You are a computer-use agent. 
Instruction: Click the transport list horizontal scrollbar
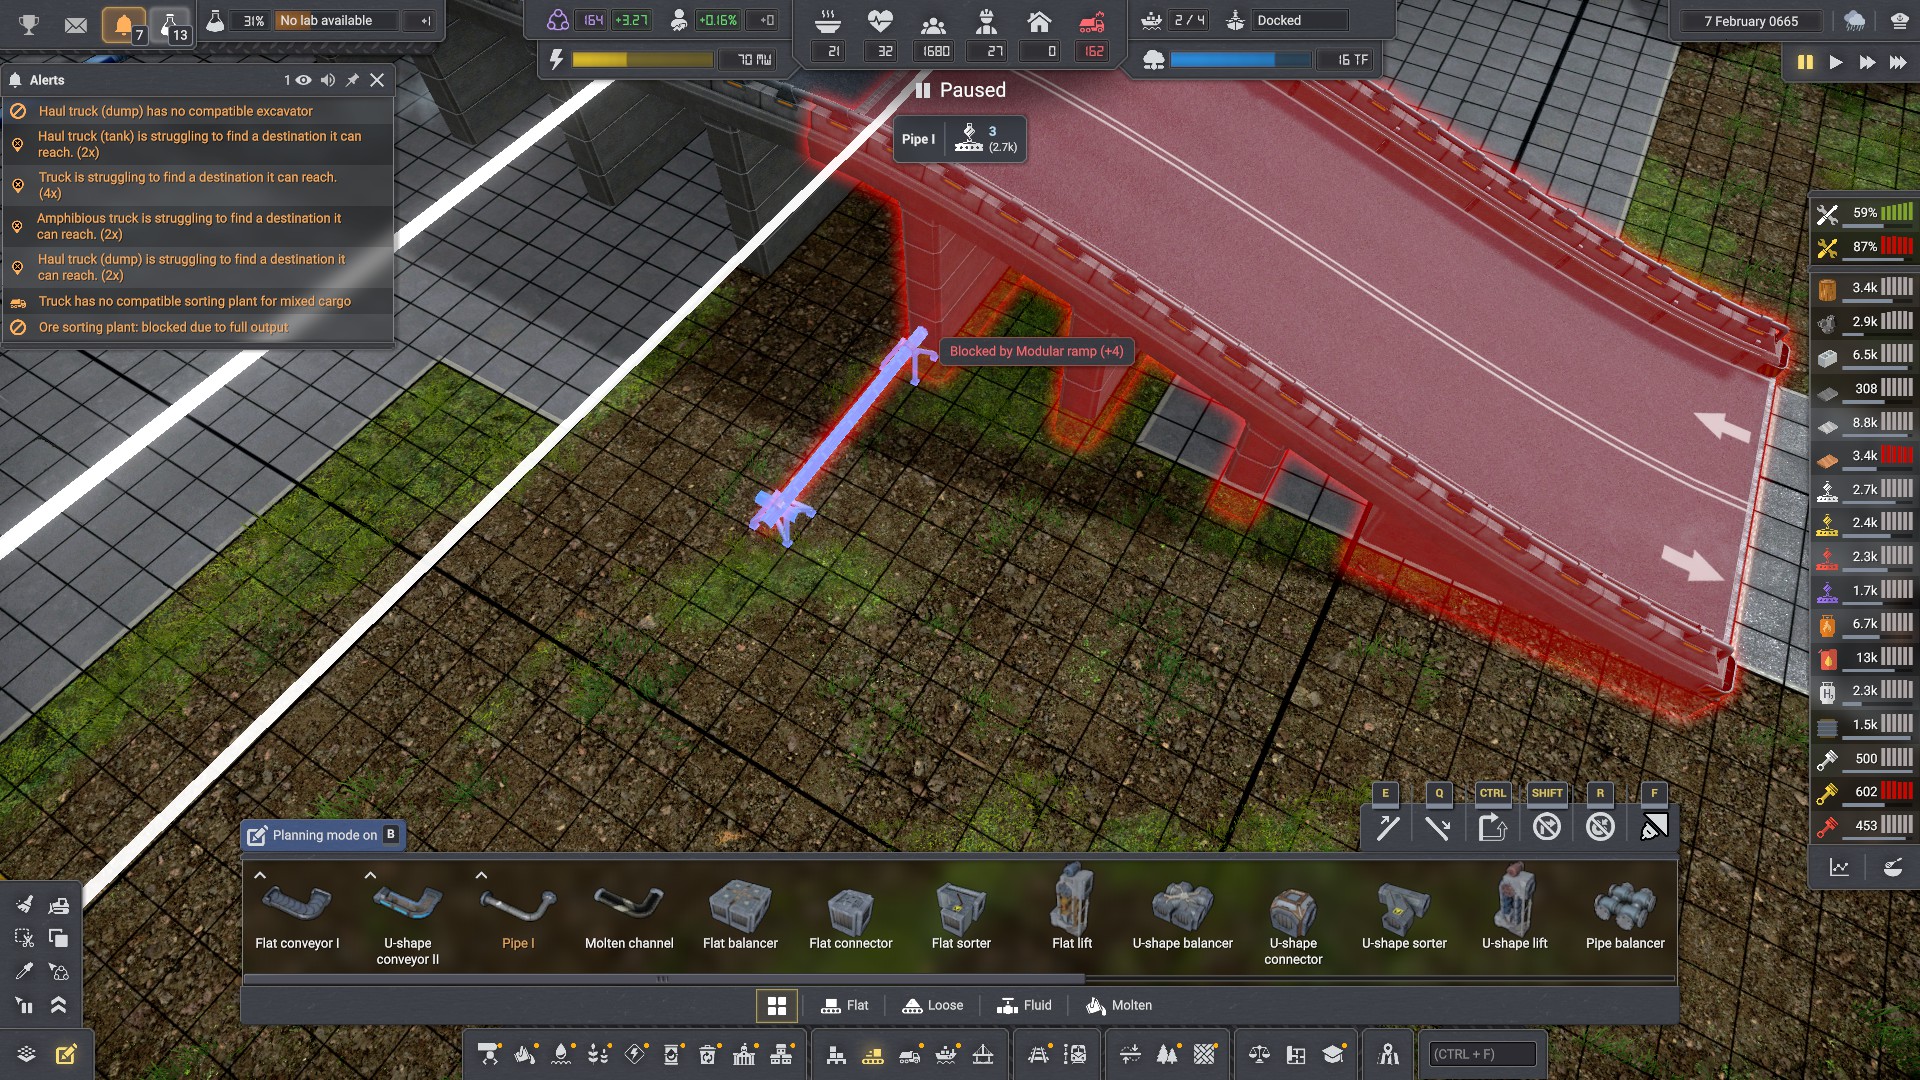(662, 979)
